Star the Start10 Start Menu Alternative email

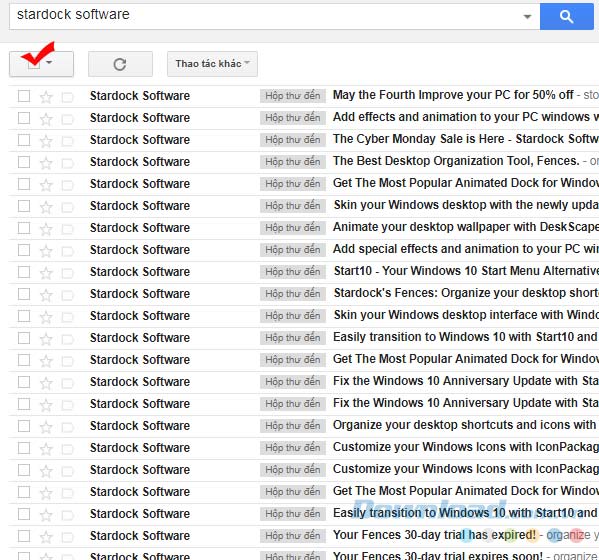pyautogui.click(x=46, y=273)
